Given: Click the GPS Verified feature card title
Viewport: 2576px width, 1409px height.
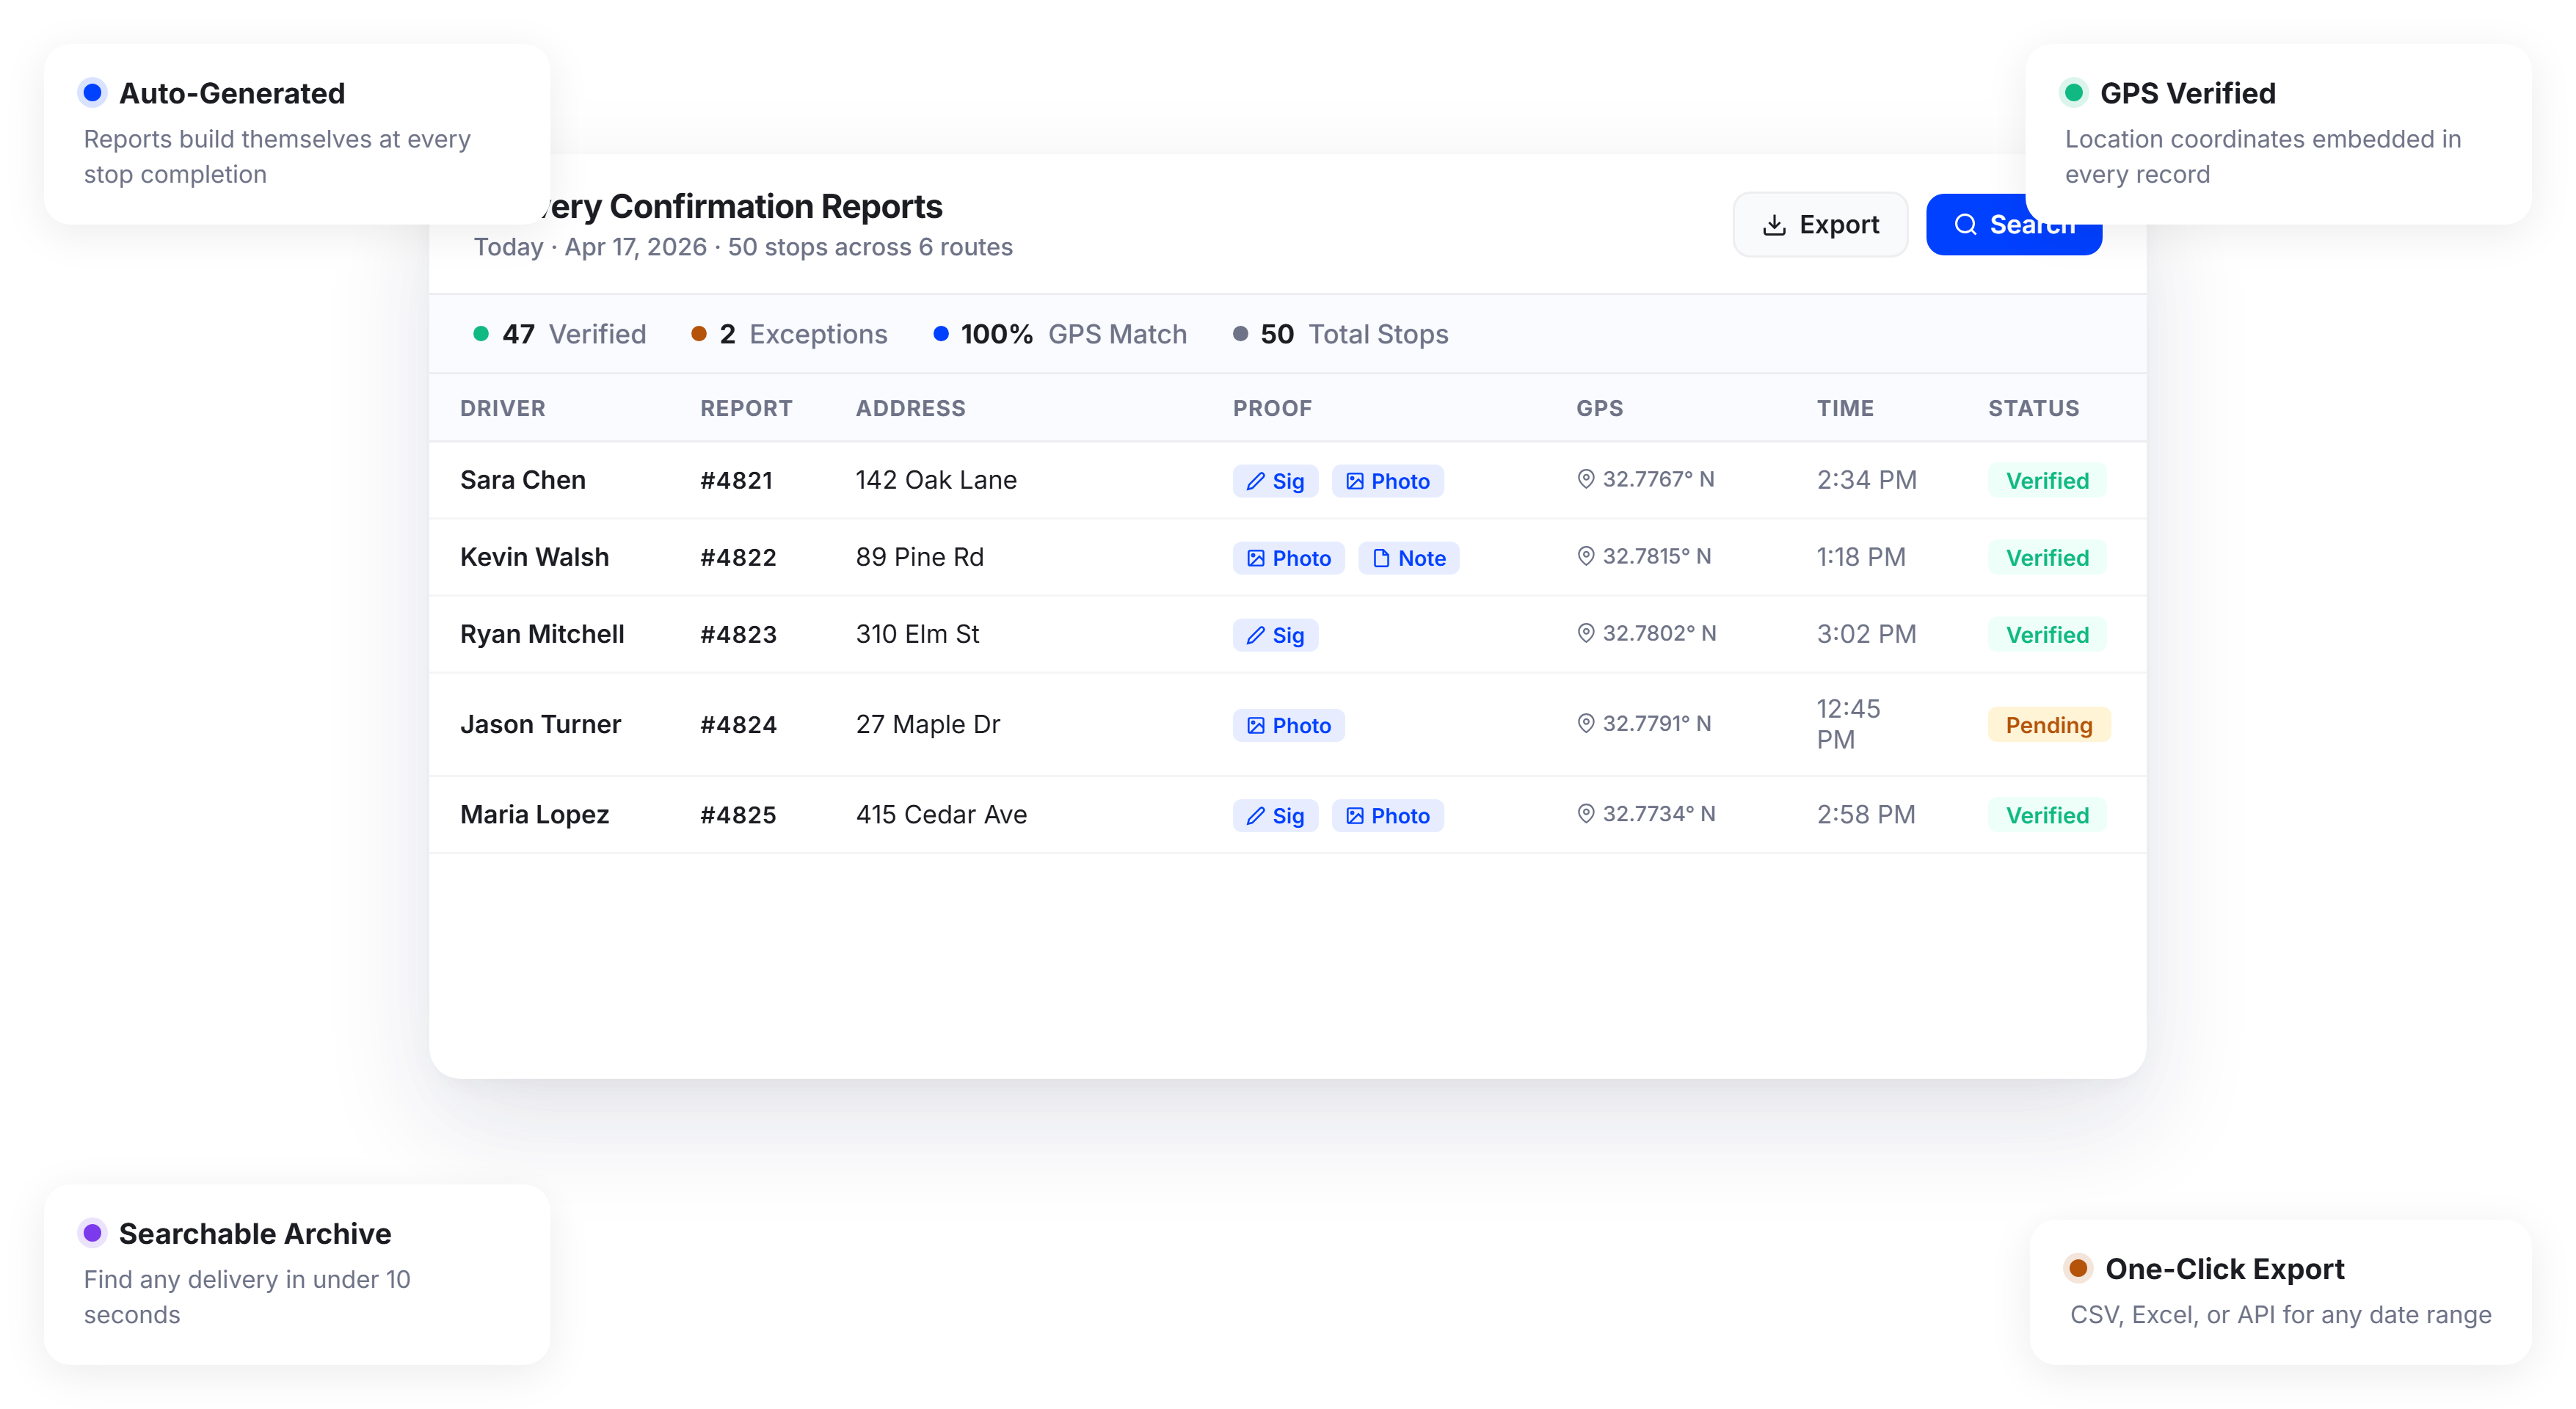Looking at the screenshot, I should coord(2188,93).
